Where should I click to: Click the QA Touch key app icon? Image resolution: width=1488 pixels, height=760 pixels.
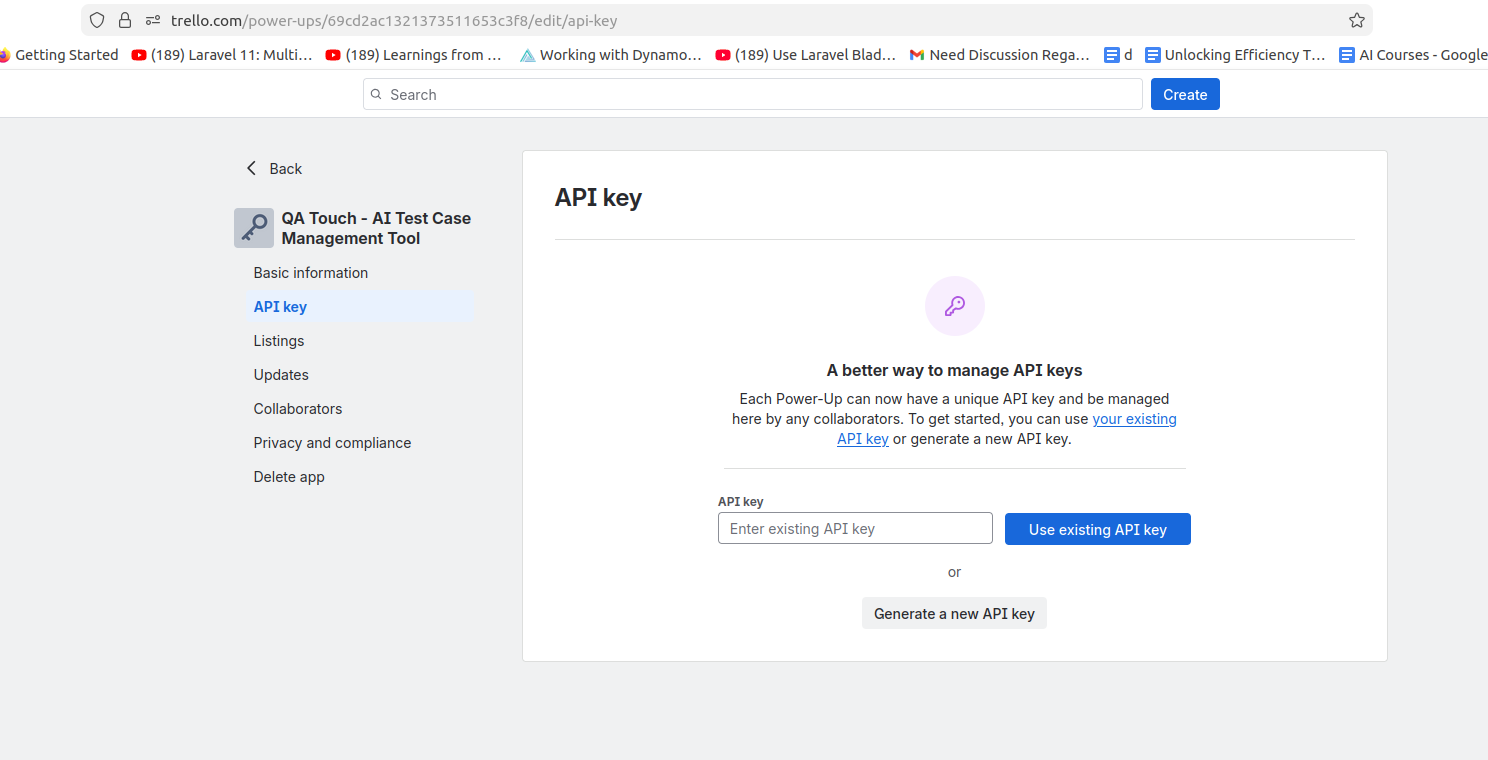pyautogui.click(x=253, y=228)
